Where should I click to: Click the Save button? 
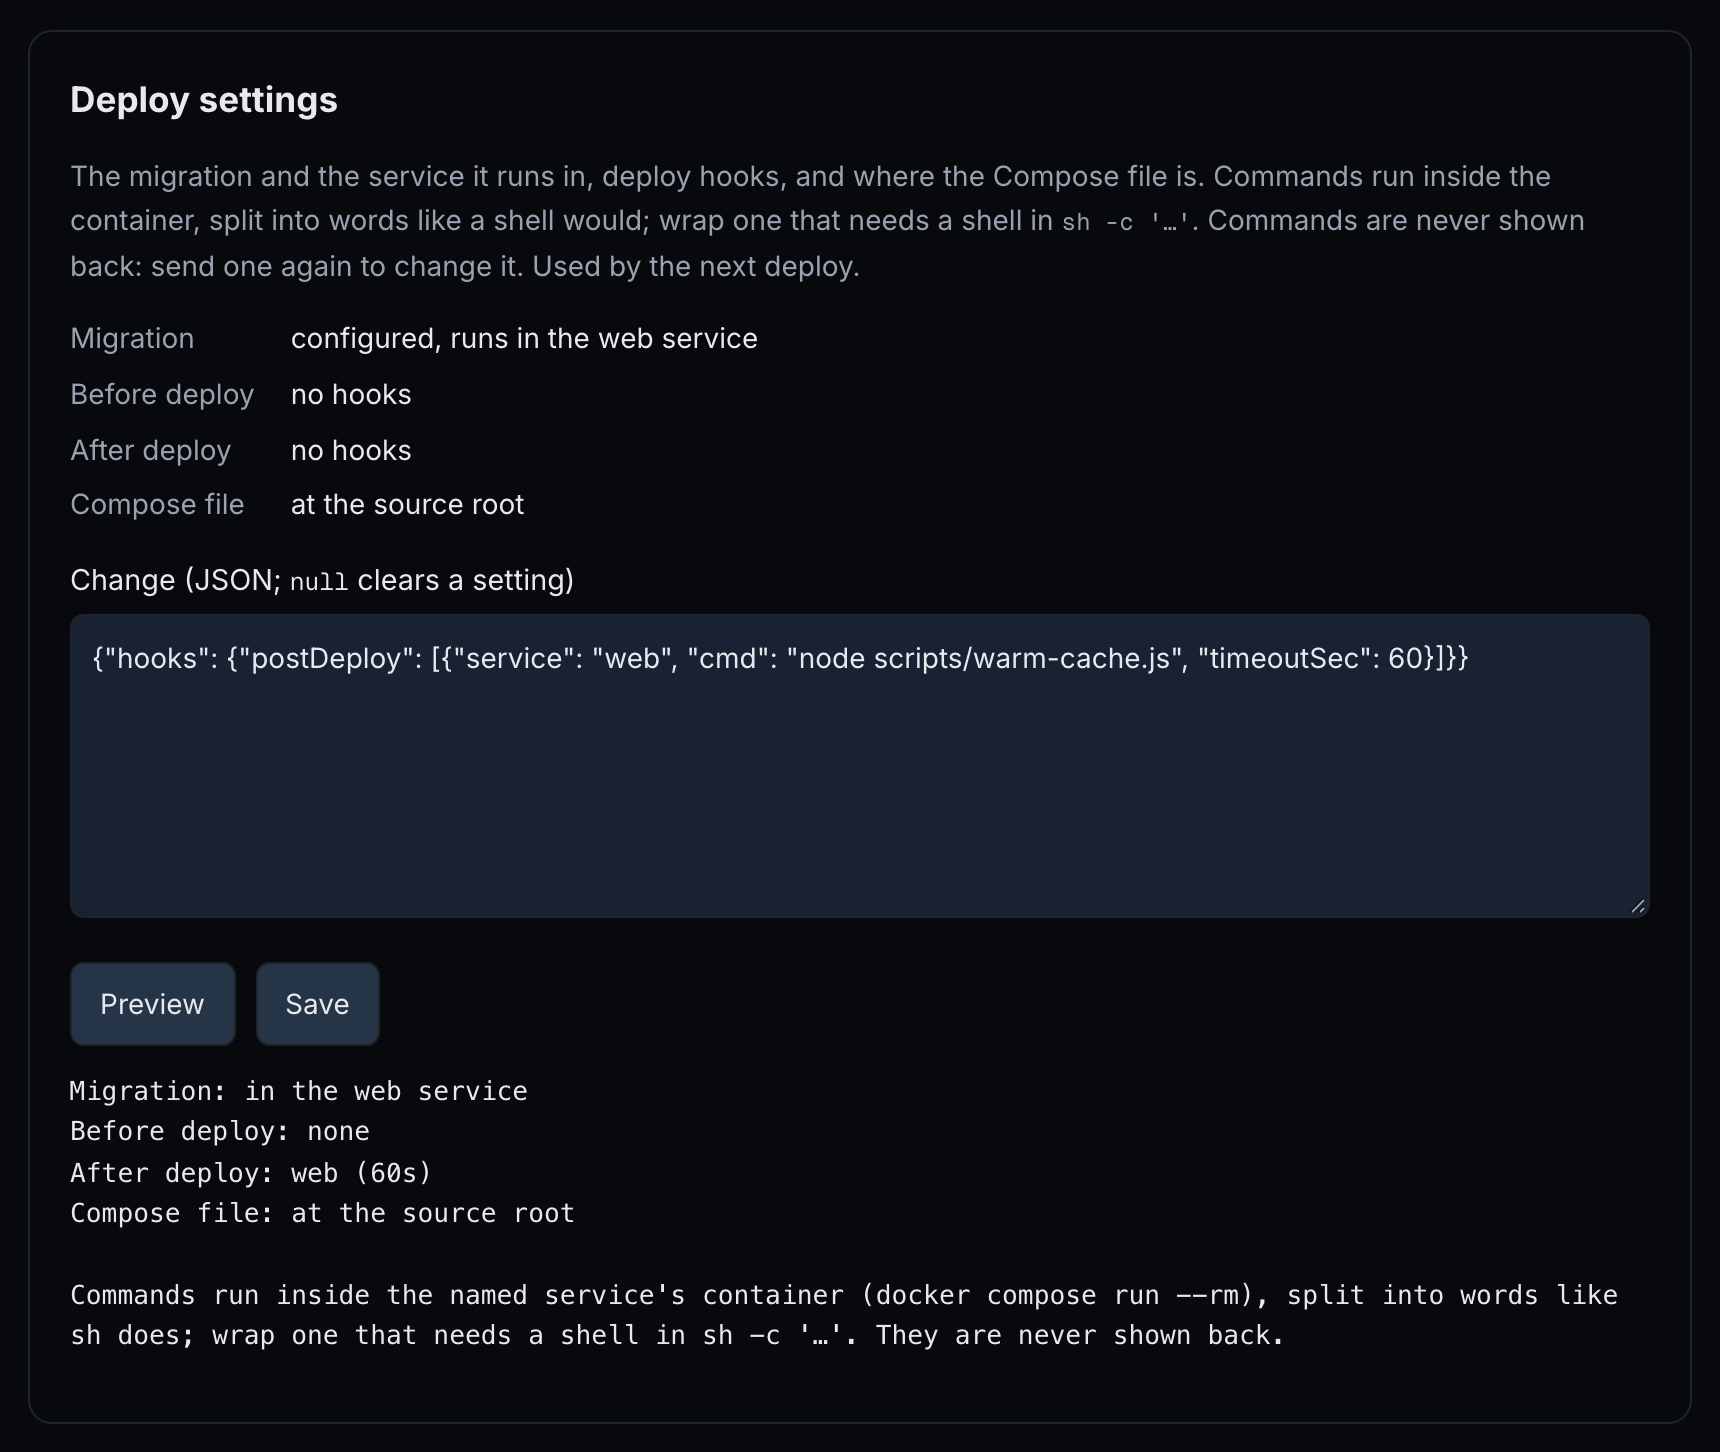coord(318,1004)
